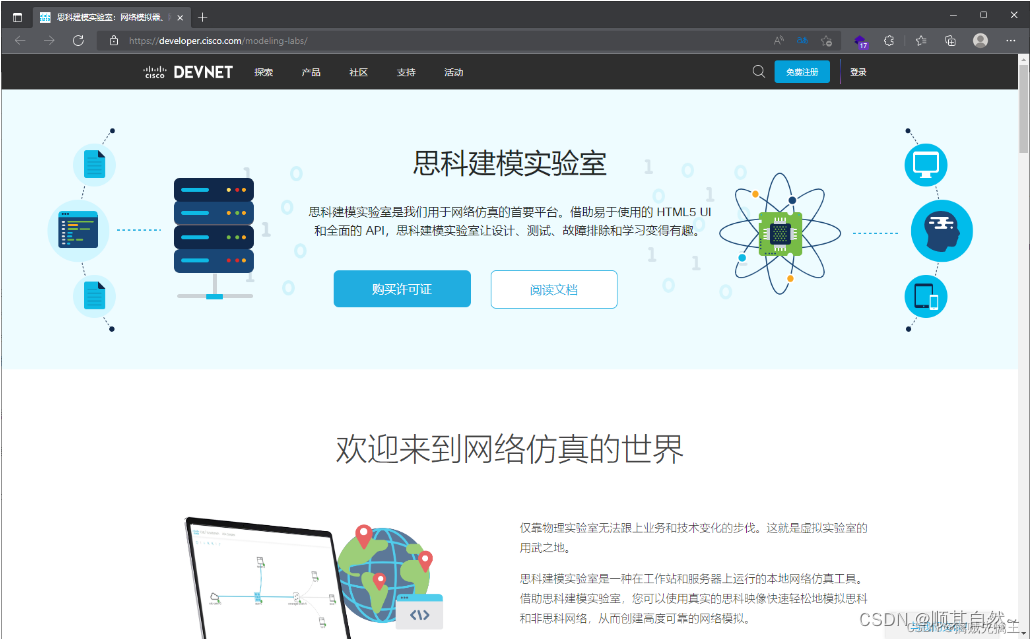
Task: Select the 思科建模实验室 browser tab
Action: pyautogui.click(x=111, y=17)
